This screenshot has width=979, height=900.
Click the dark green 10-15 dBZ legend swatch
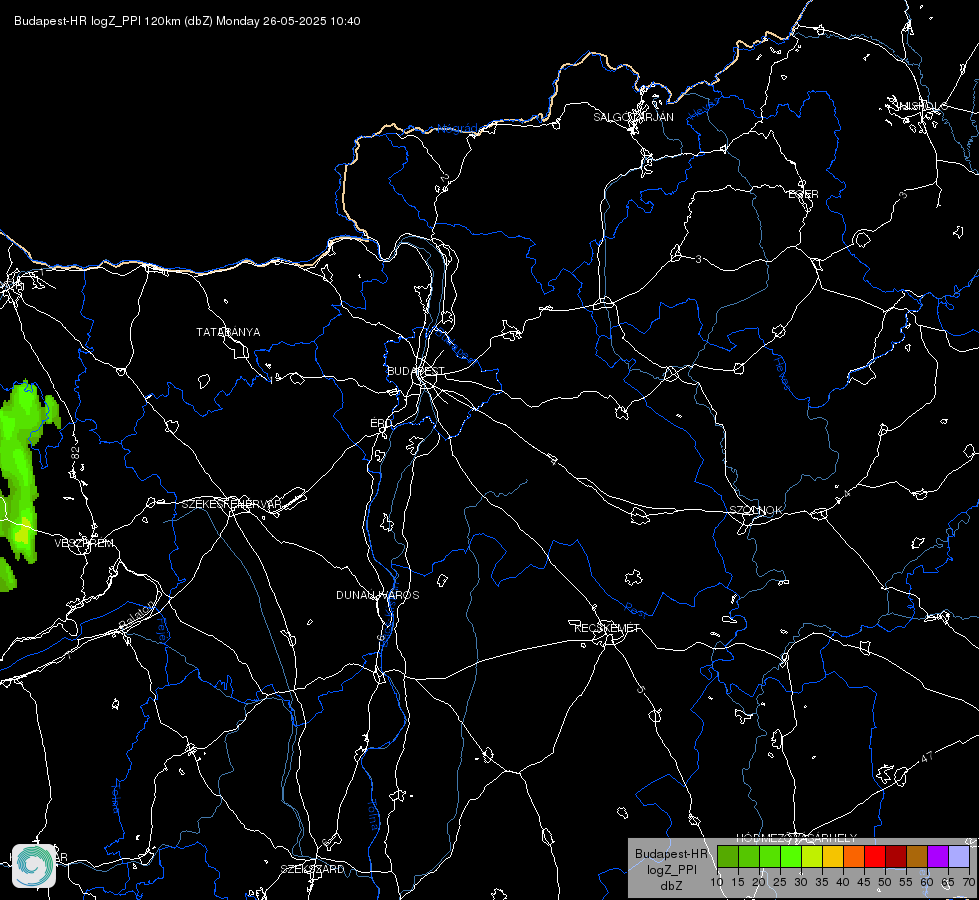(x=728, y=856)
